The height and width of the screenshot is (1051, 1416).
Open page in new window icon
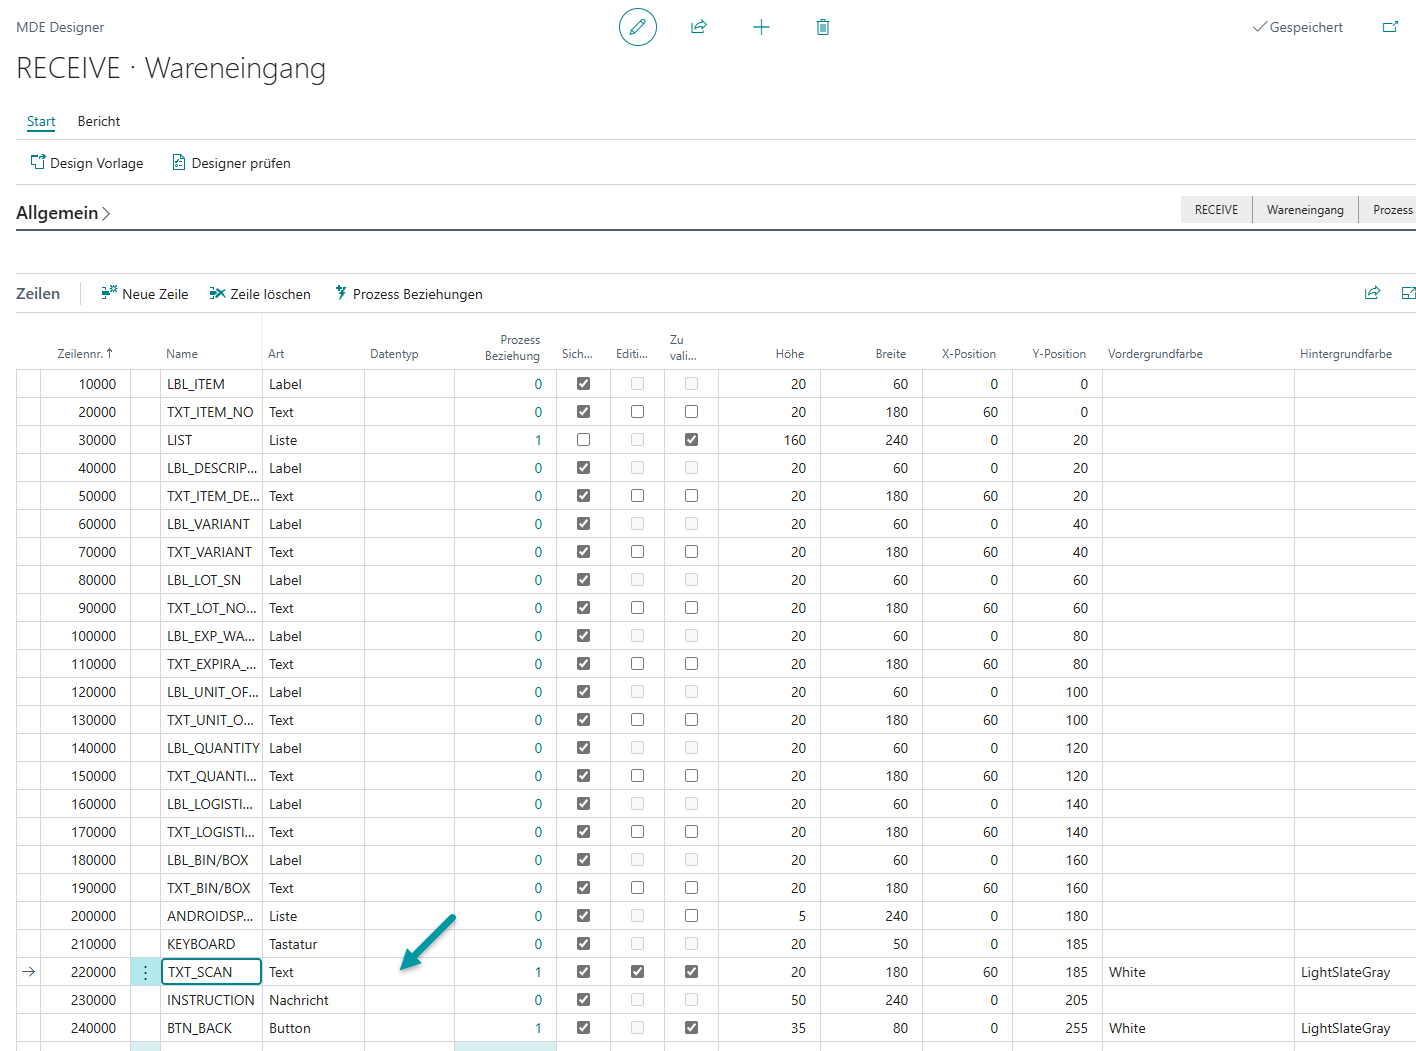(x=1390, y=27)
